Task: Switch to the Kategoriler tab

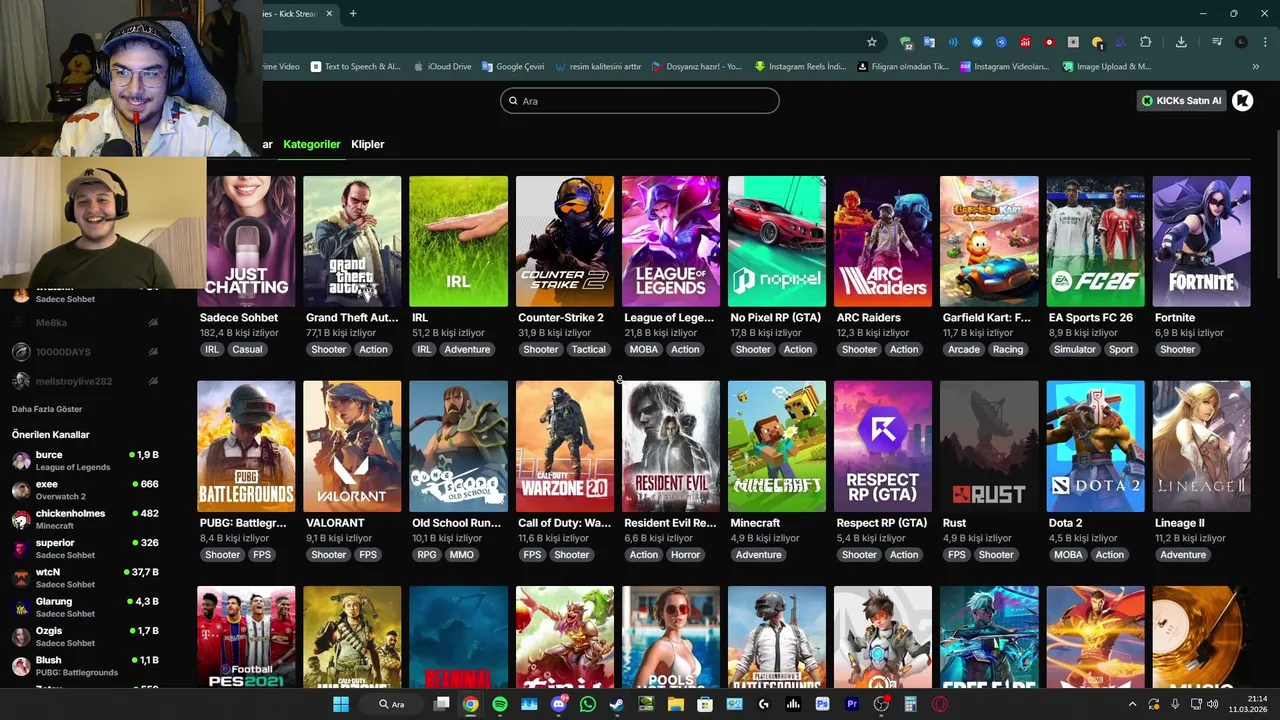Action: 312,144
